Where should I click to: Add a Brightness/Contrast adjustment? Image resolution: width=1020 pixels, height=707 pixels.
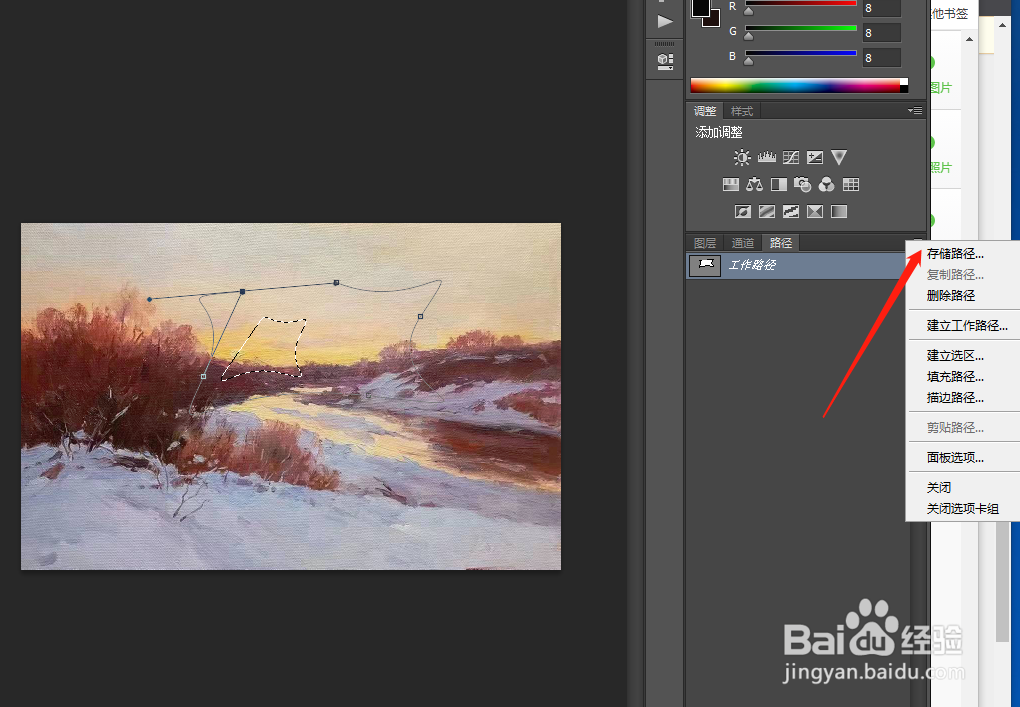click(742, 157)
